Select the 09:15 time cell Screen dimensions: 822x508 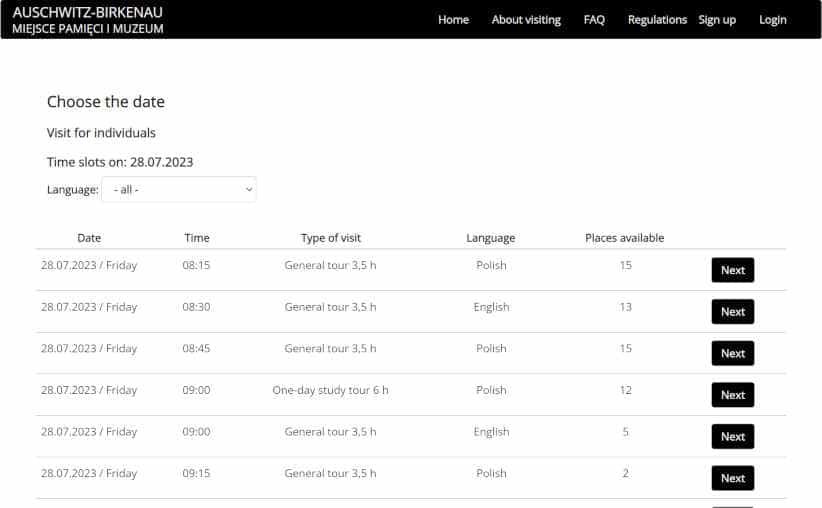coord(196,473)
